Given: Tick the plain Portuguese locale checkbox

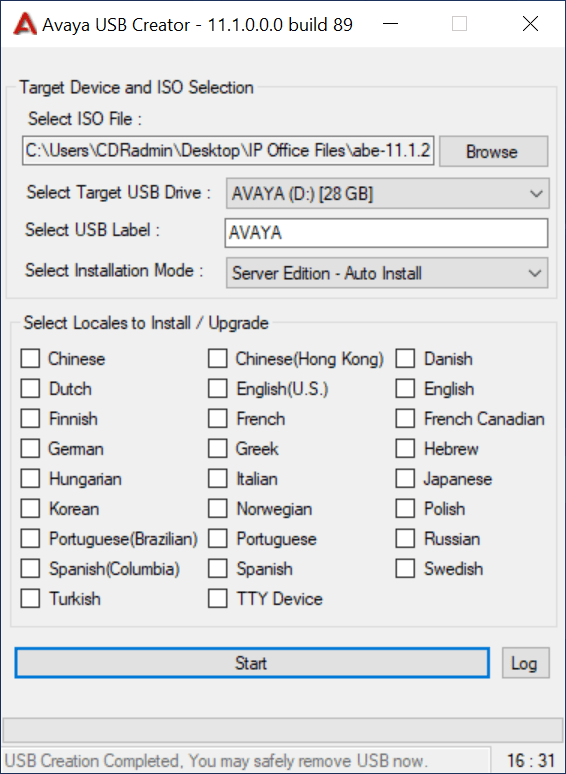Looking at the screenshot, I should (218, 539).
